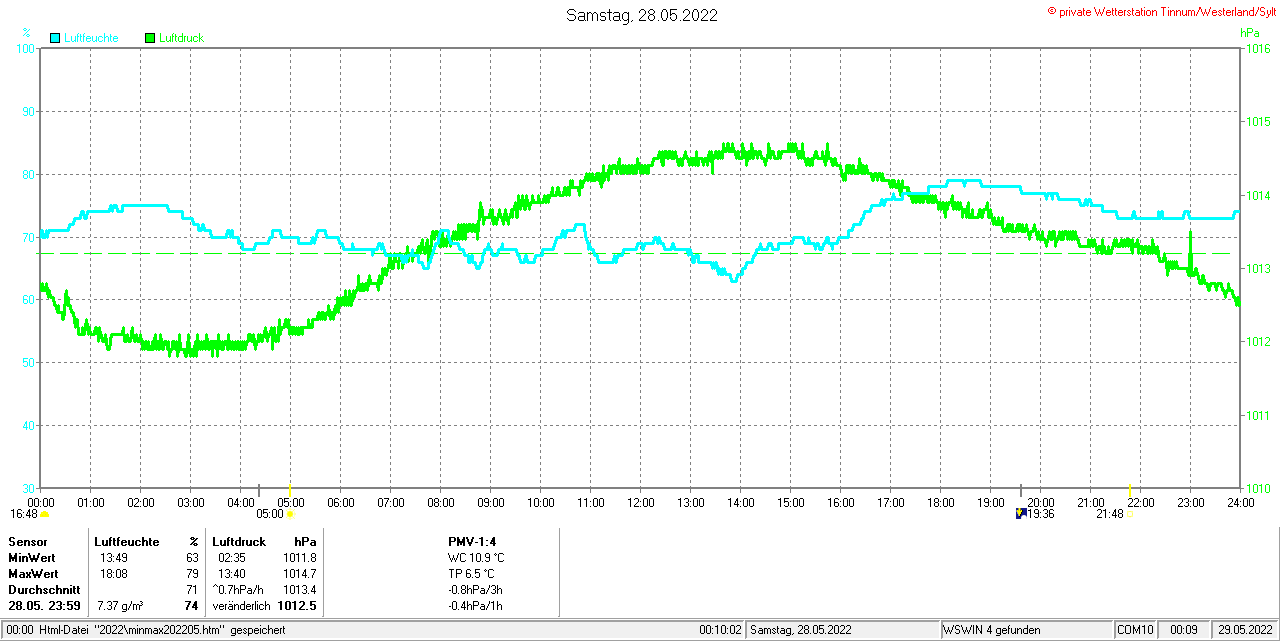Click the Luftdruck table header
1280x641 pixels.
239,542
